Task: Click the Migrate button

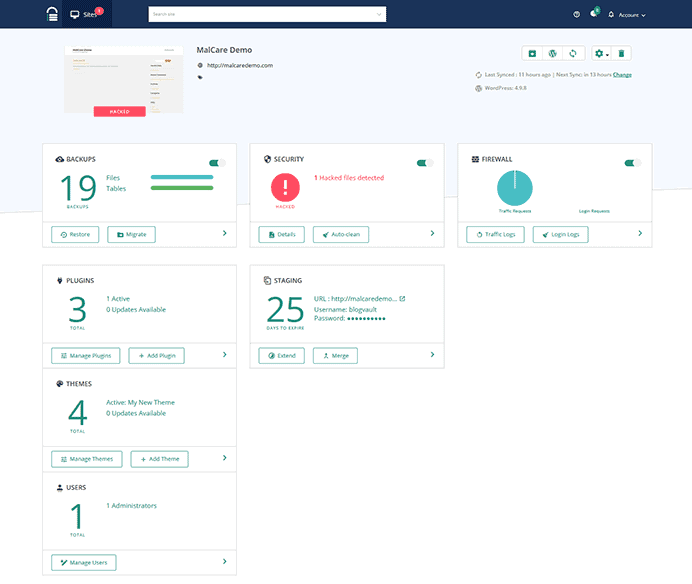Action: 132,234
